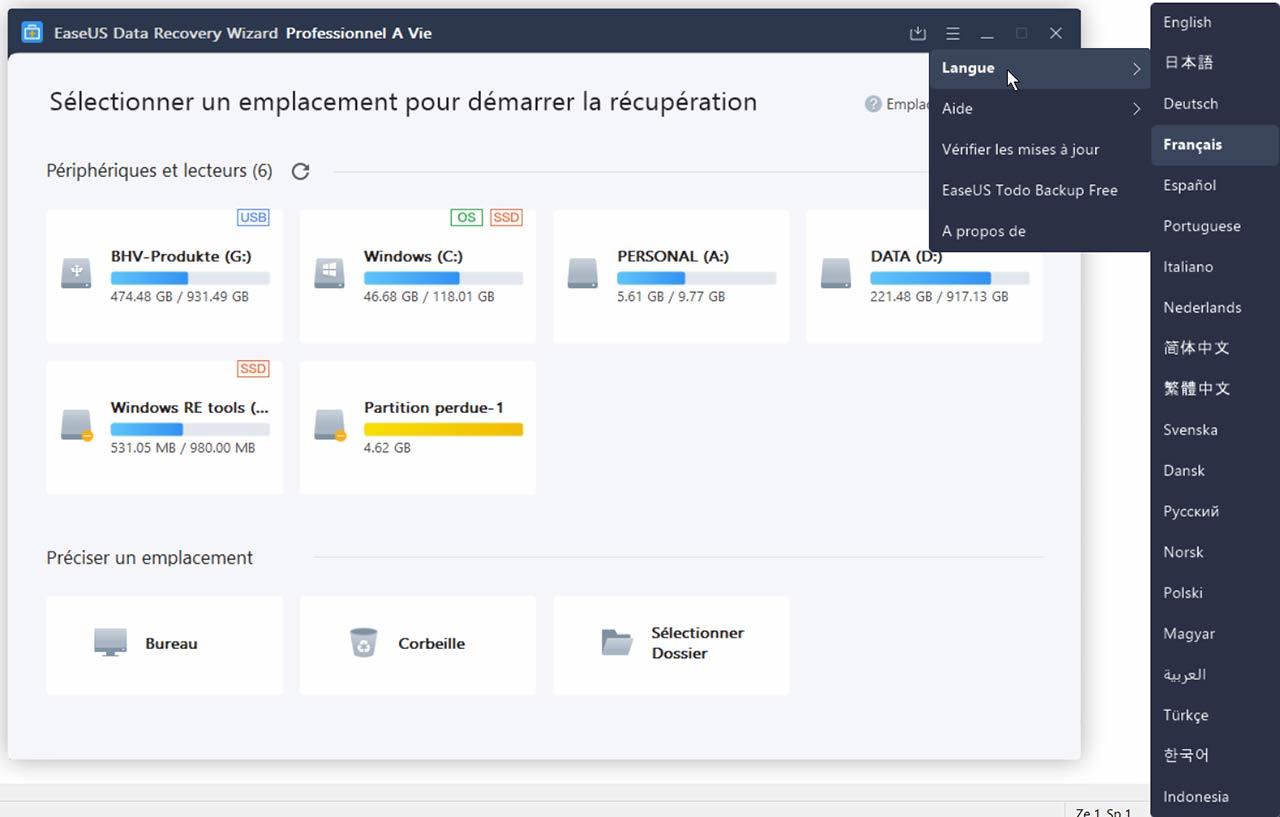Image resolution: width=1280 pixels, height=817 pixels.
Task: Click the 5.61 GB / 9.77 GB text
Action: click(x=671, y=297)
